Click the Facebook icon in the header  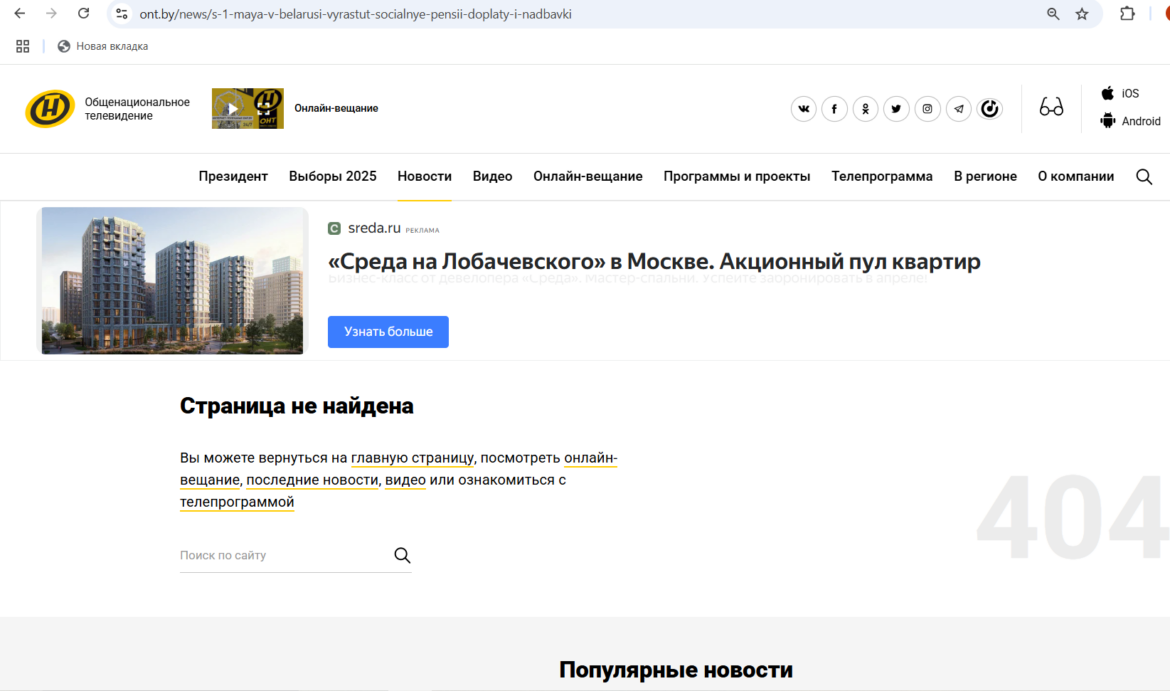pos(834,108)
